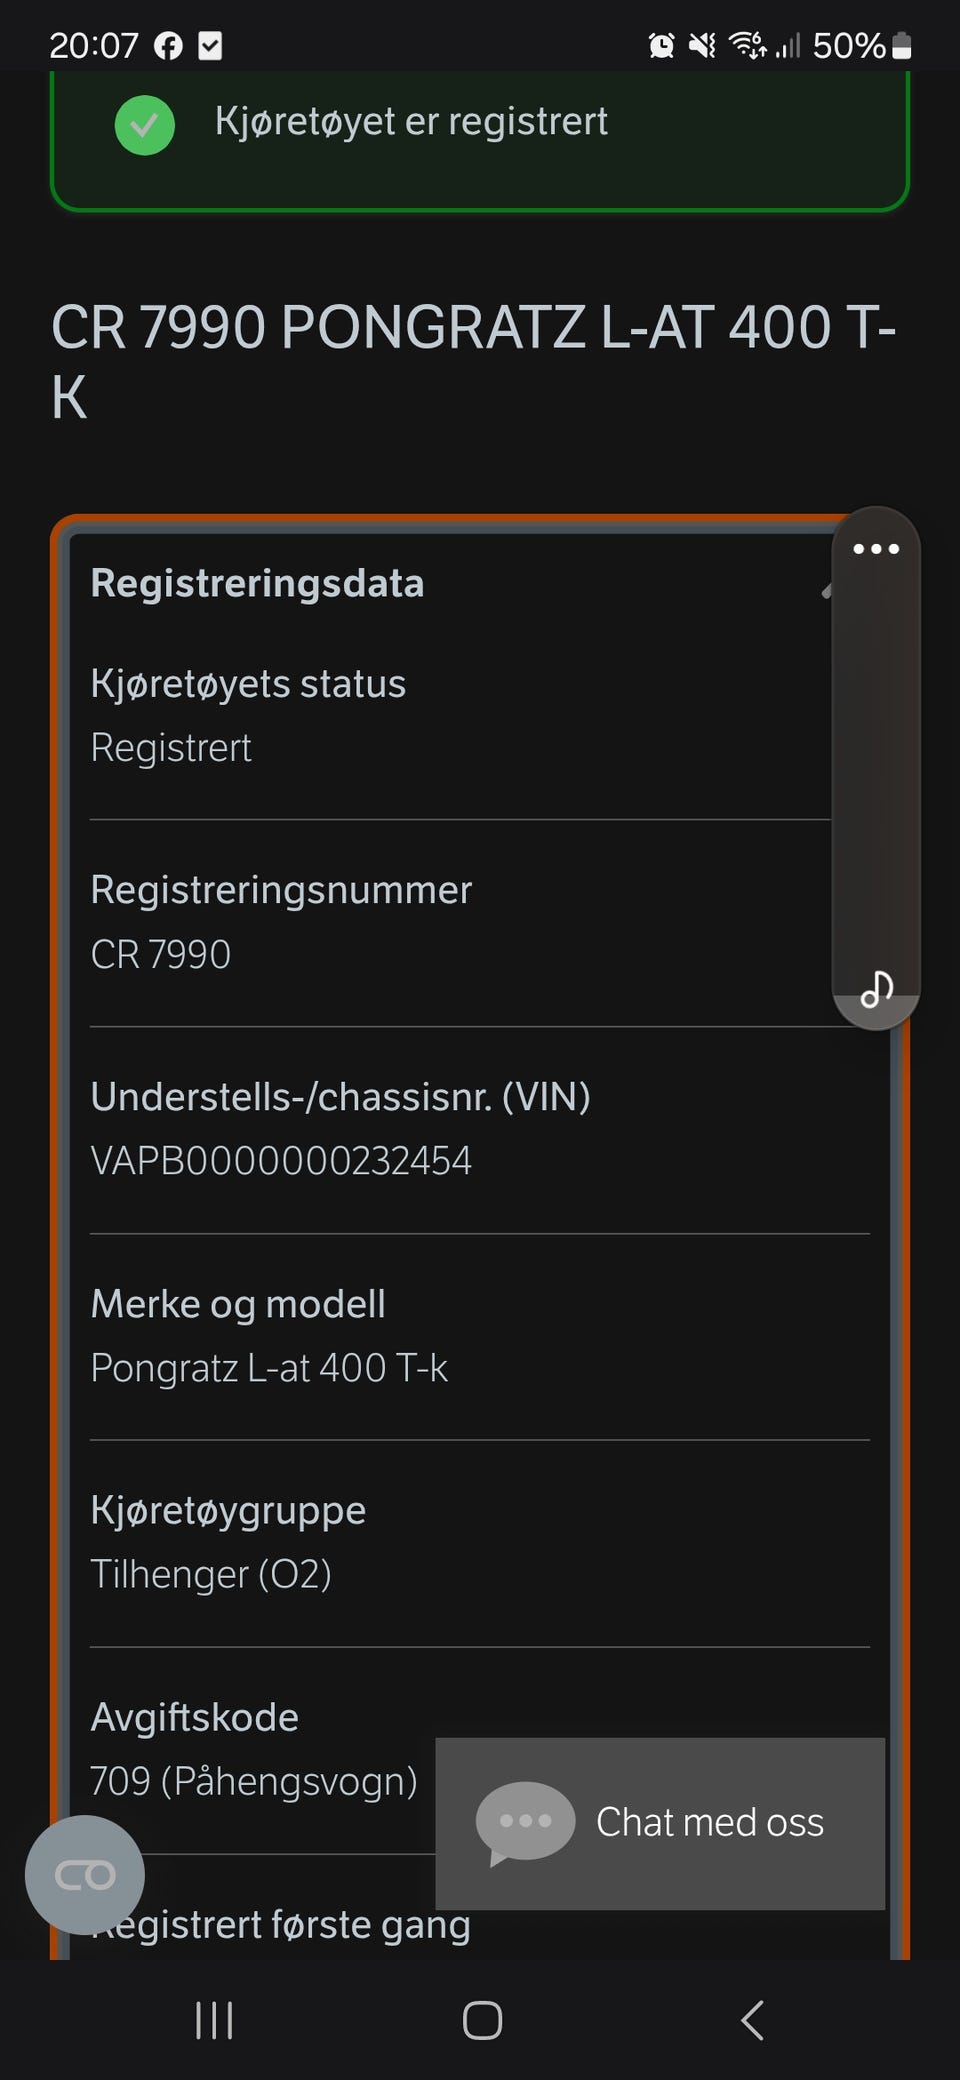This screenshot has width=960, height=2080.
Task: Tap the alarm clock status icon
Action: [x=661, y=45]
